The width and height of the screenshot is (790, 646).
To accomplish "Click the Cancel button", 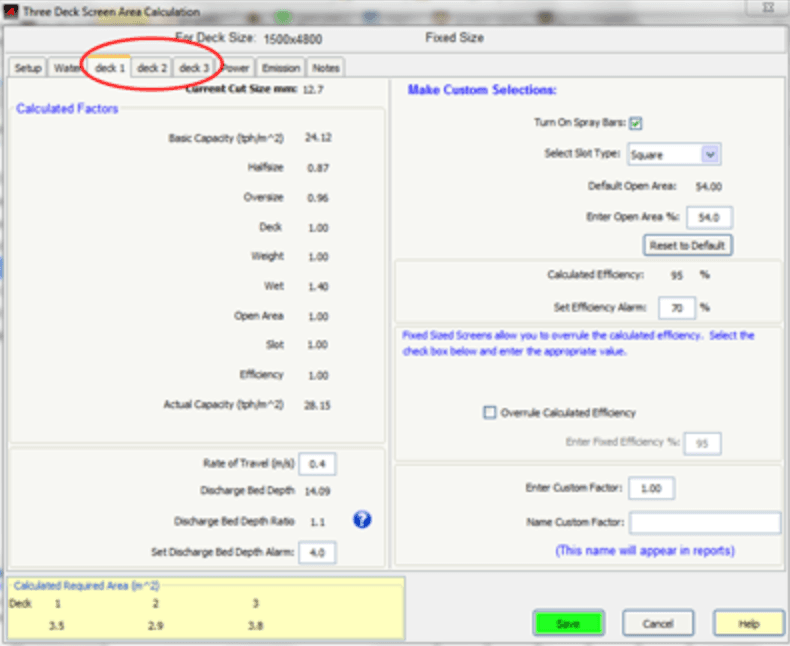I will coord(658,623).
